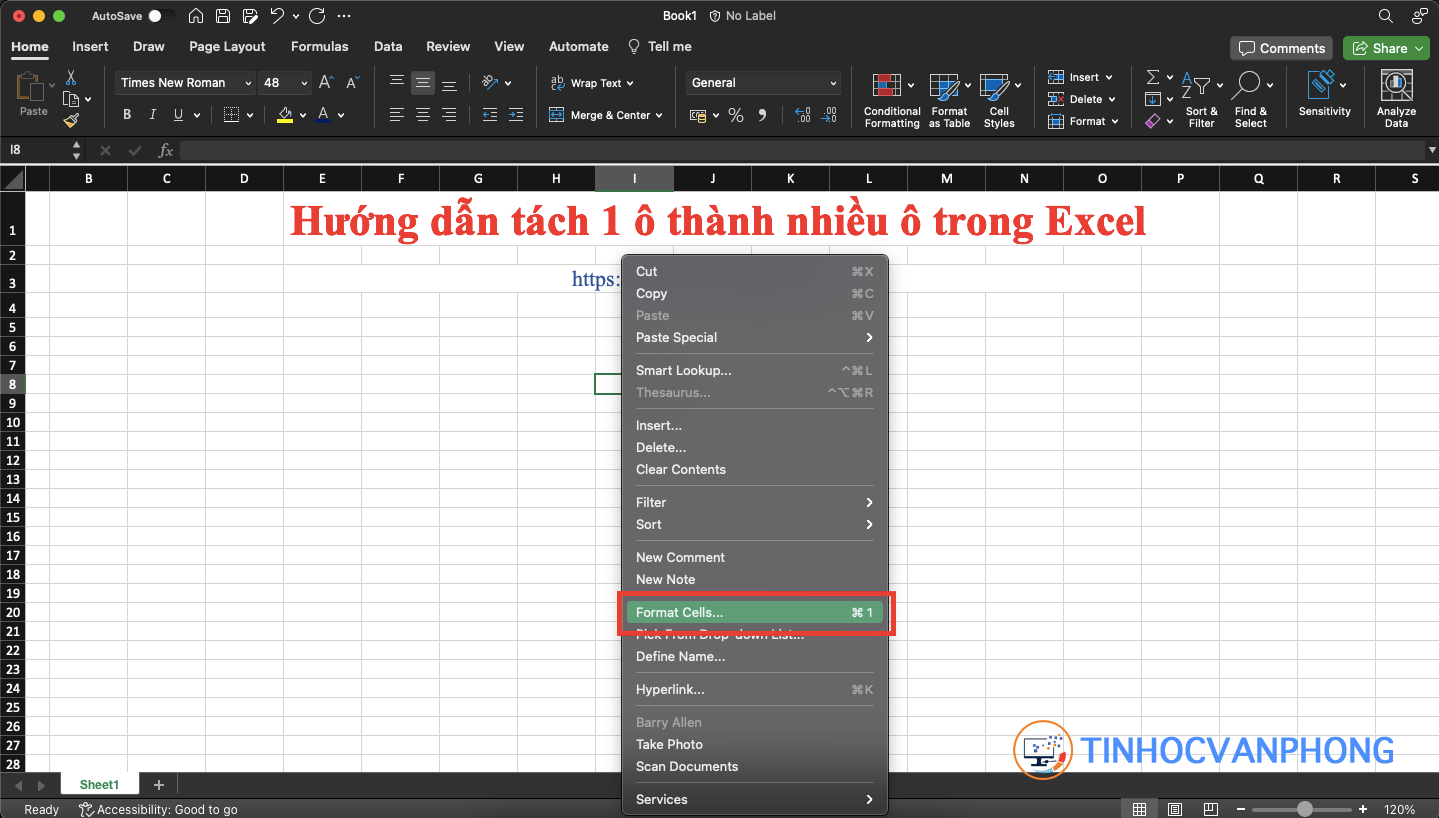
Task: Click the zoom in plus button
Action: pyautogui.click(x=1362, y=809)
